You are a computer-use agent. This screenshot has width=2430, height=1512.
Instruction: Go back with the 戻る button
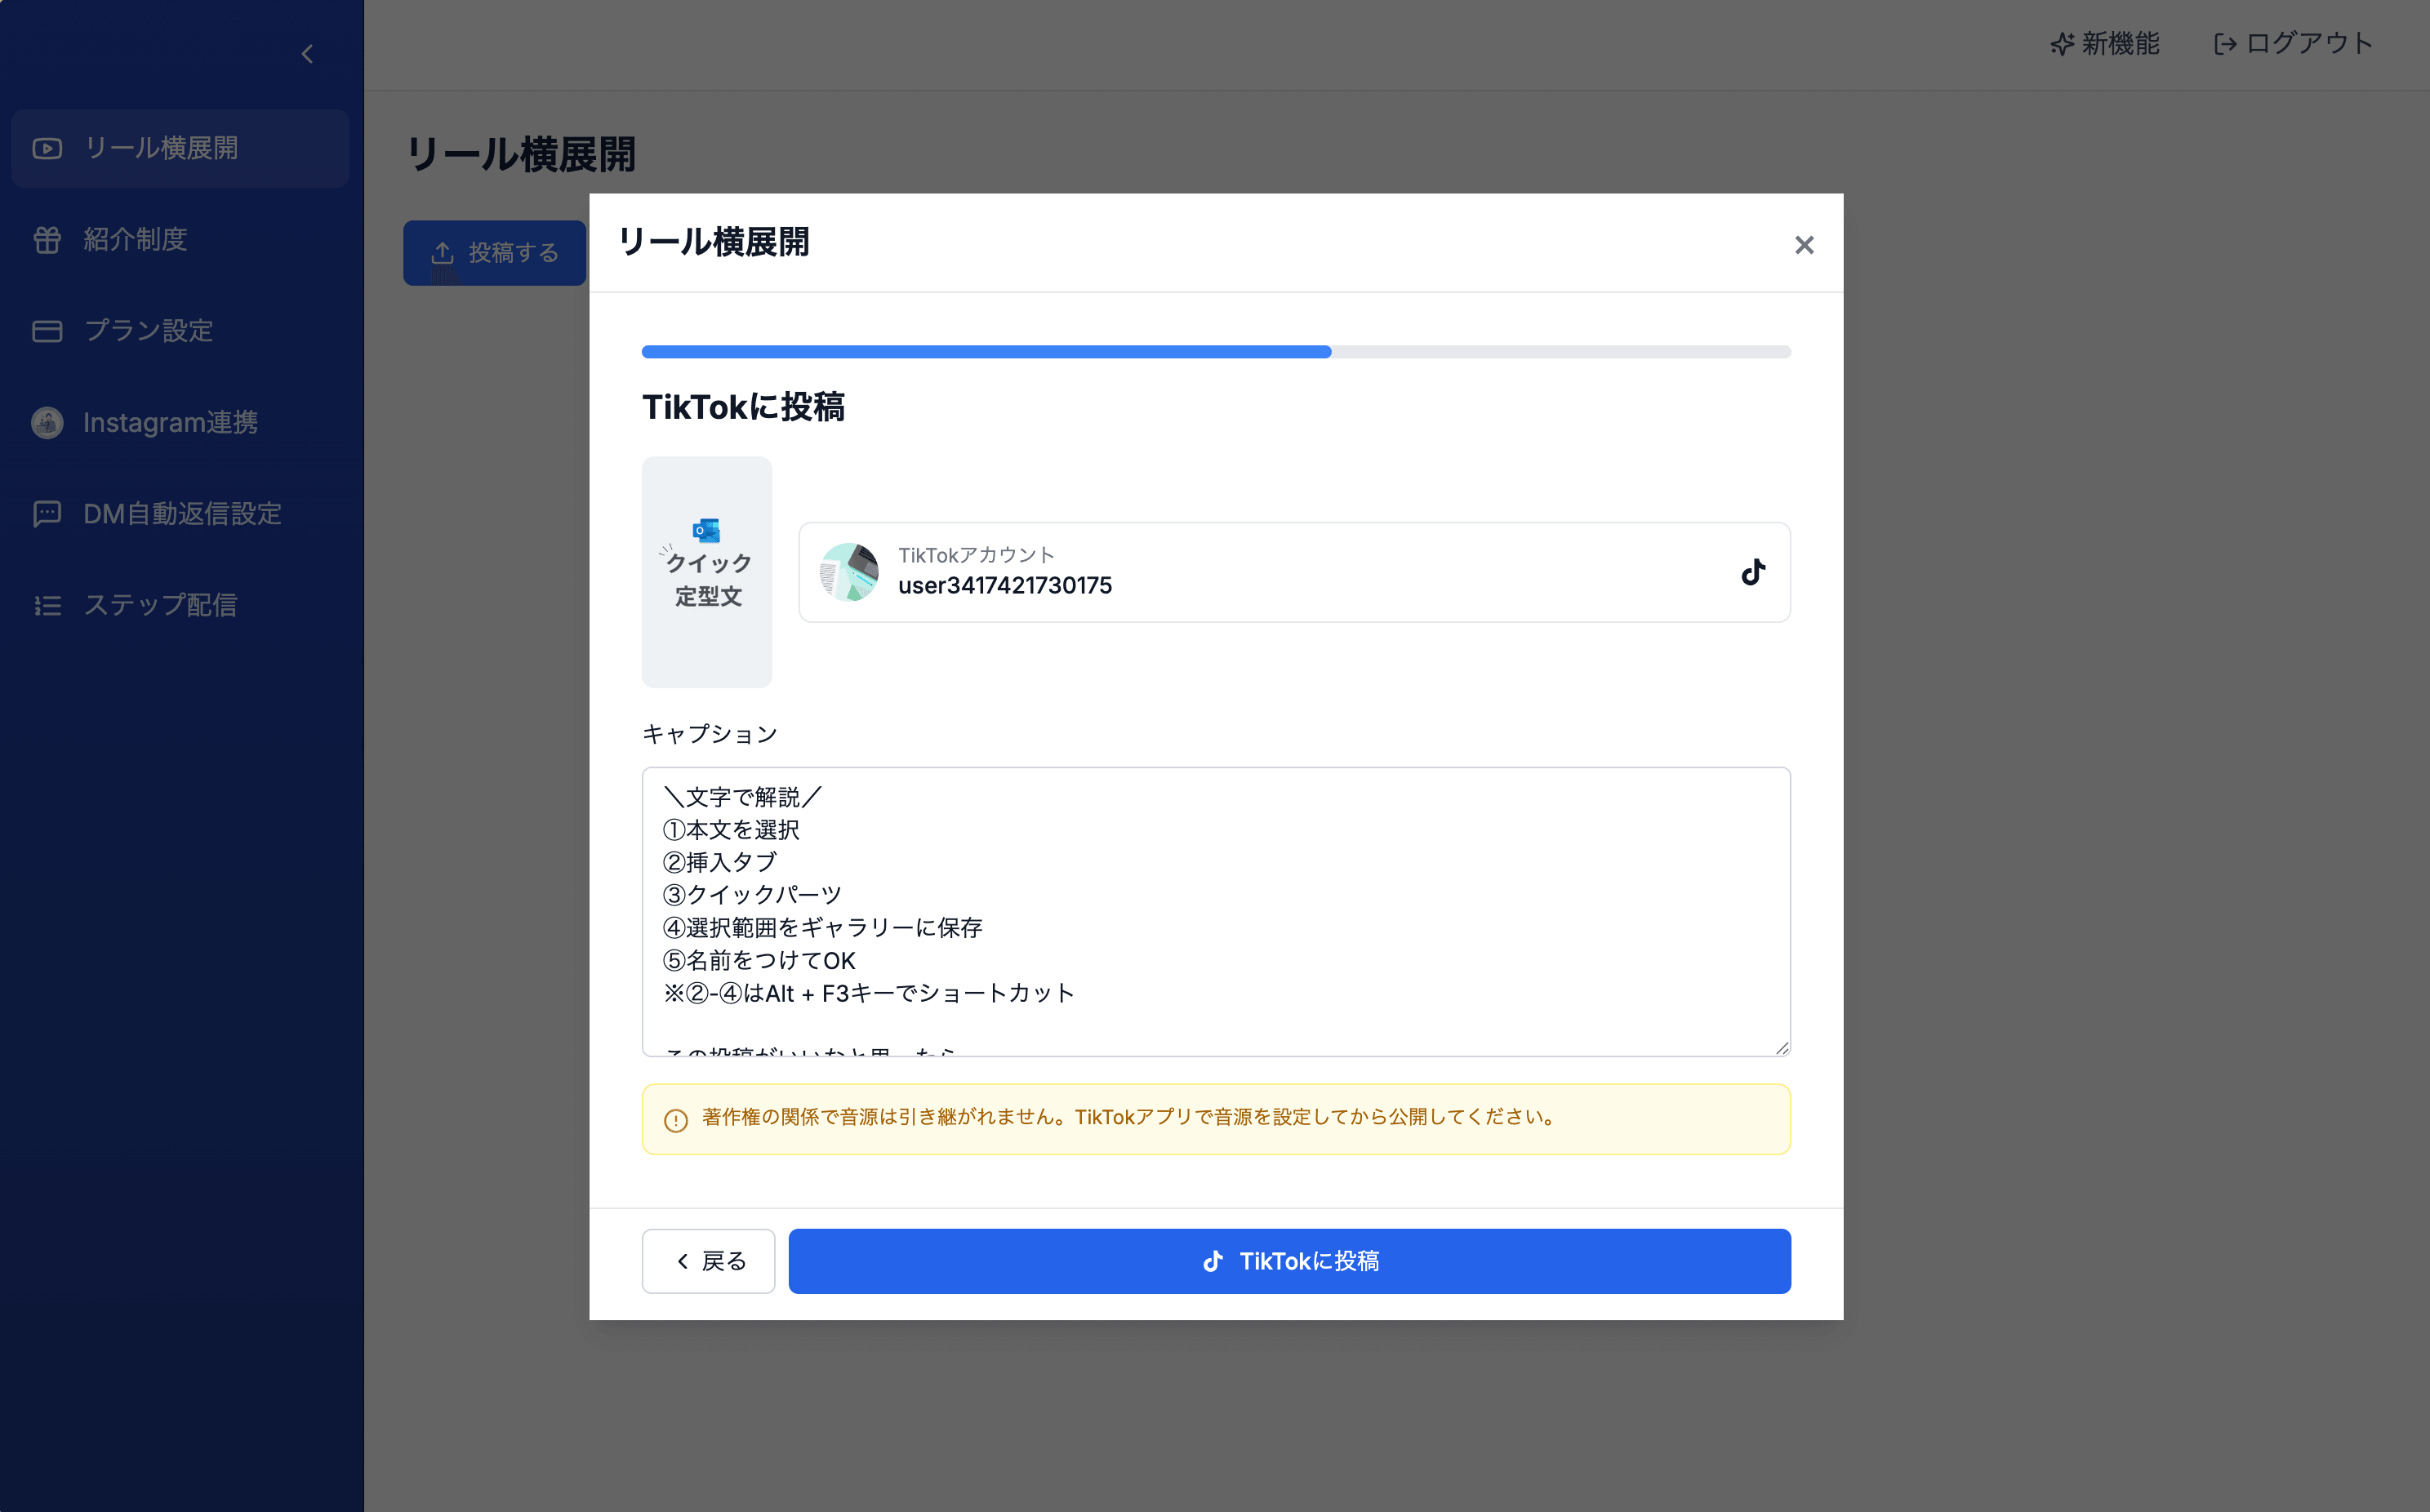(x=708, y=1261)
